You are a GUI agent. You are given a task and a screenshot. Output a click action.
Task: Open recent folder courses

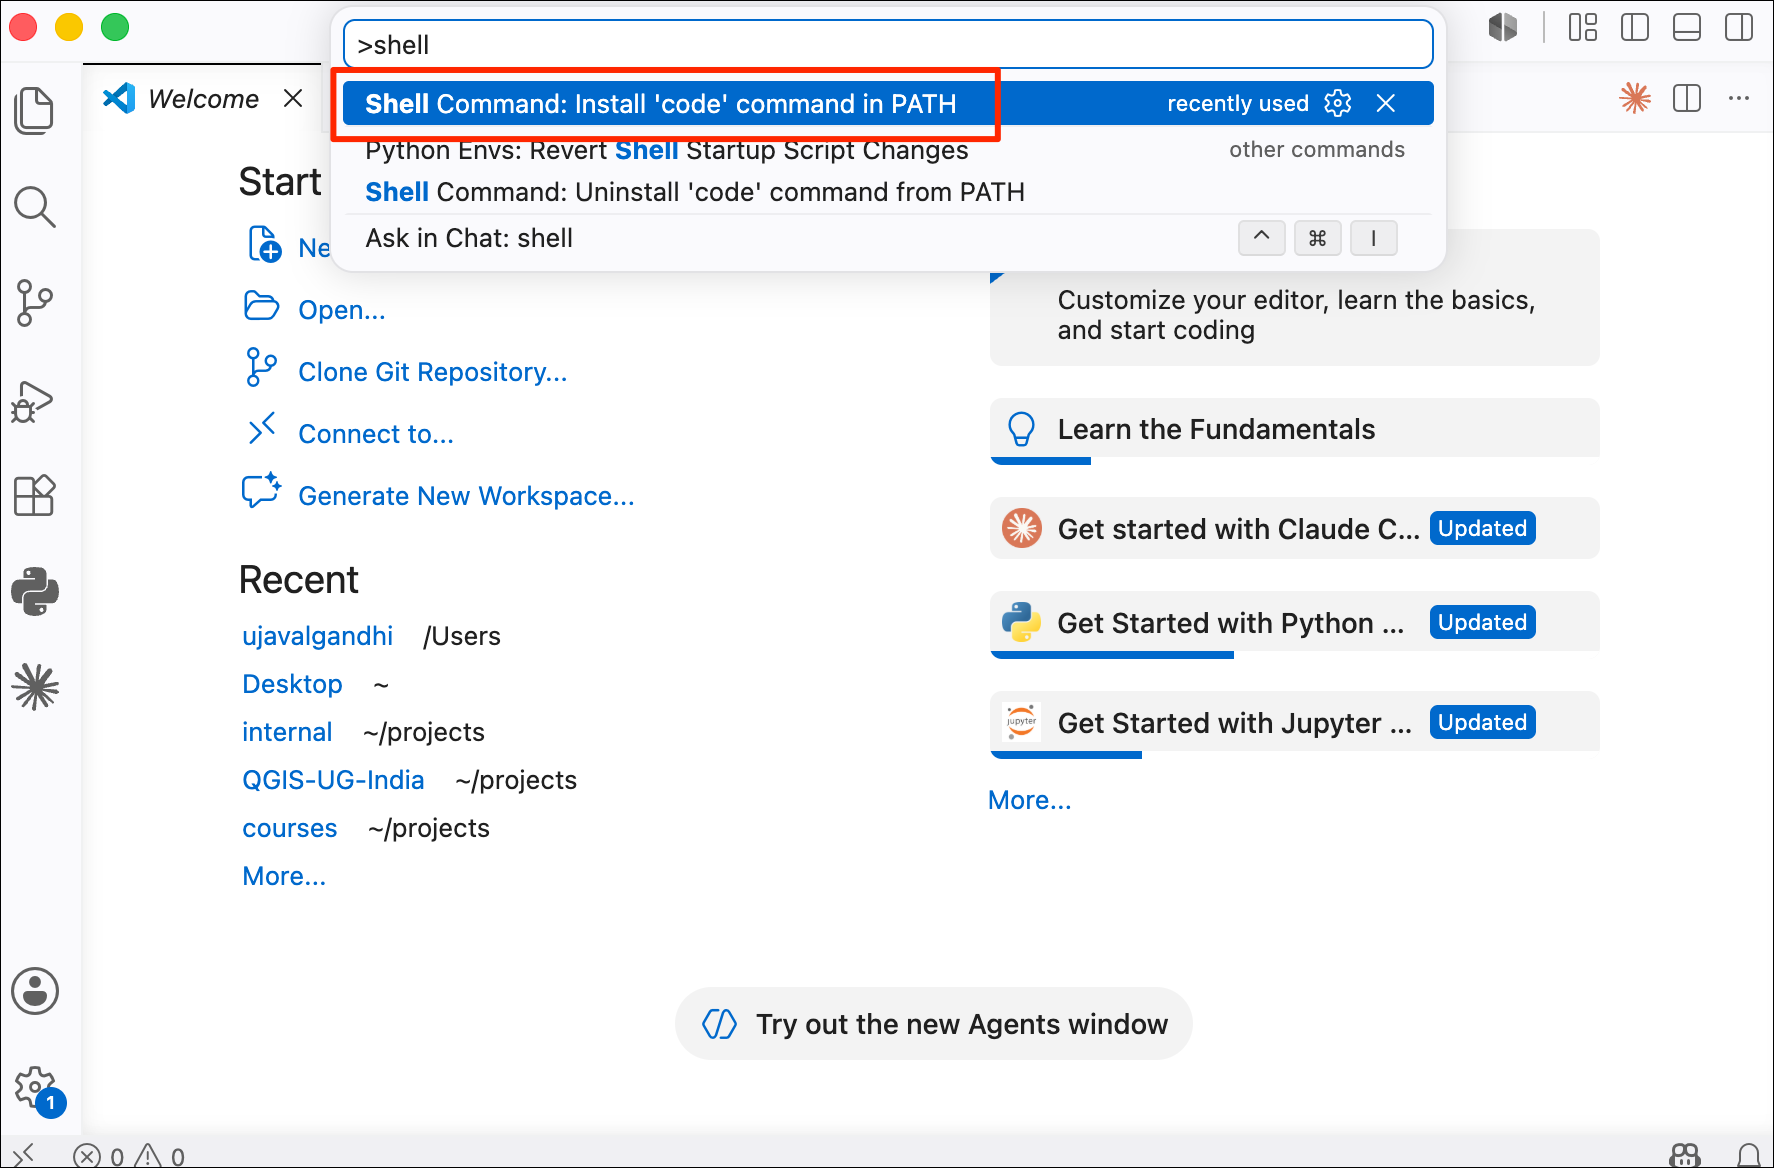pos(290,828)
